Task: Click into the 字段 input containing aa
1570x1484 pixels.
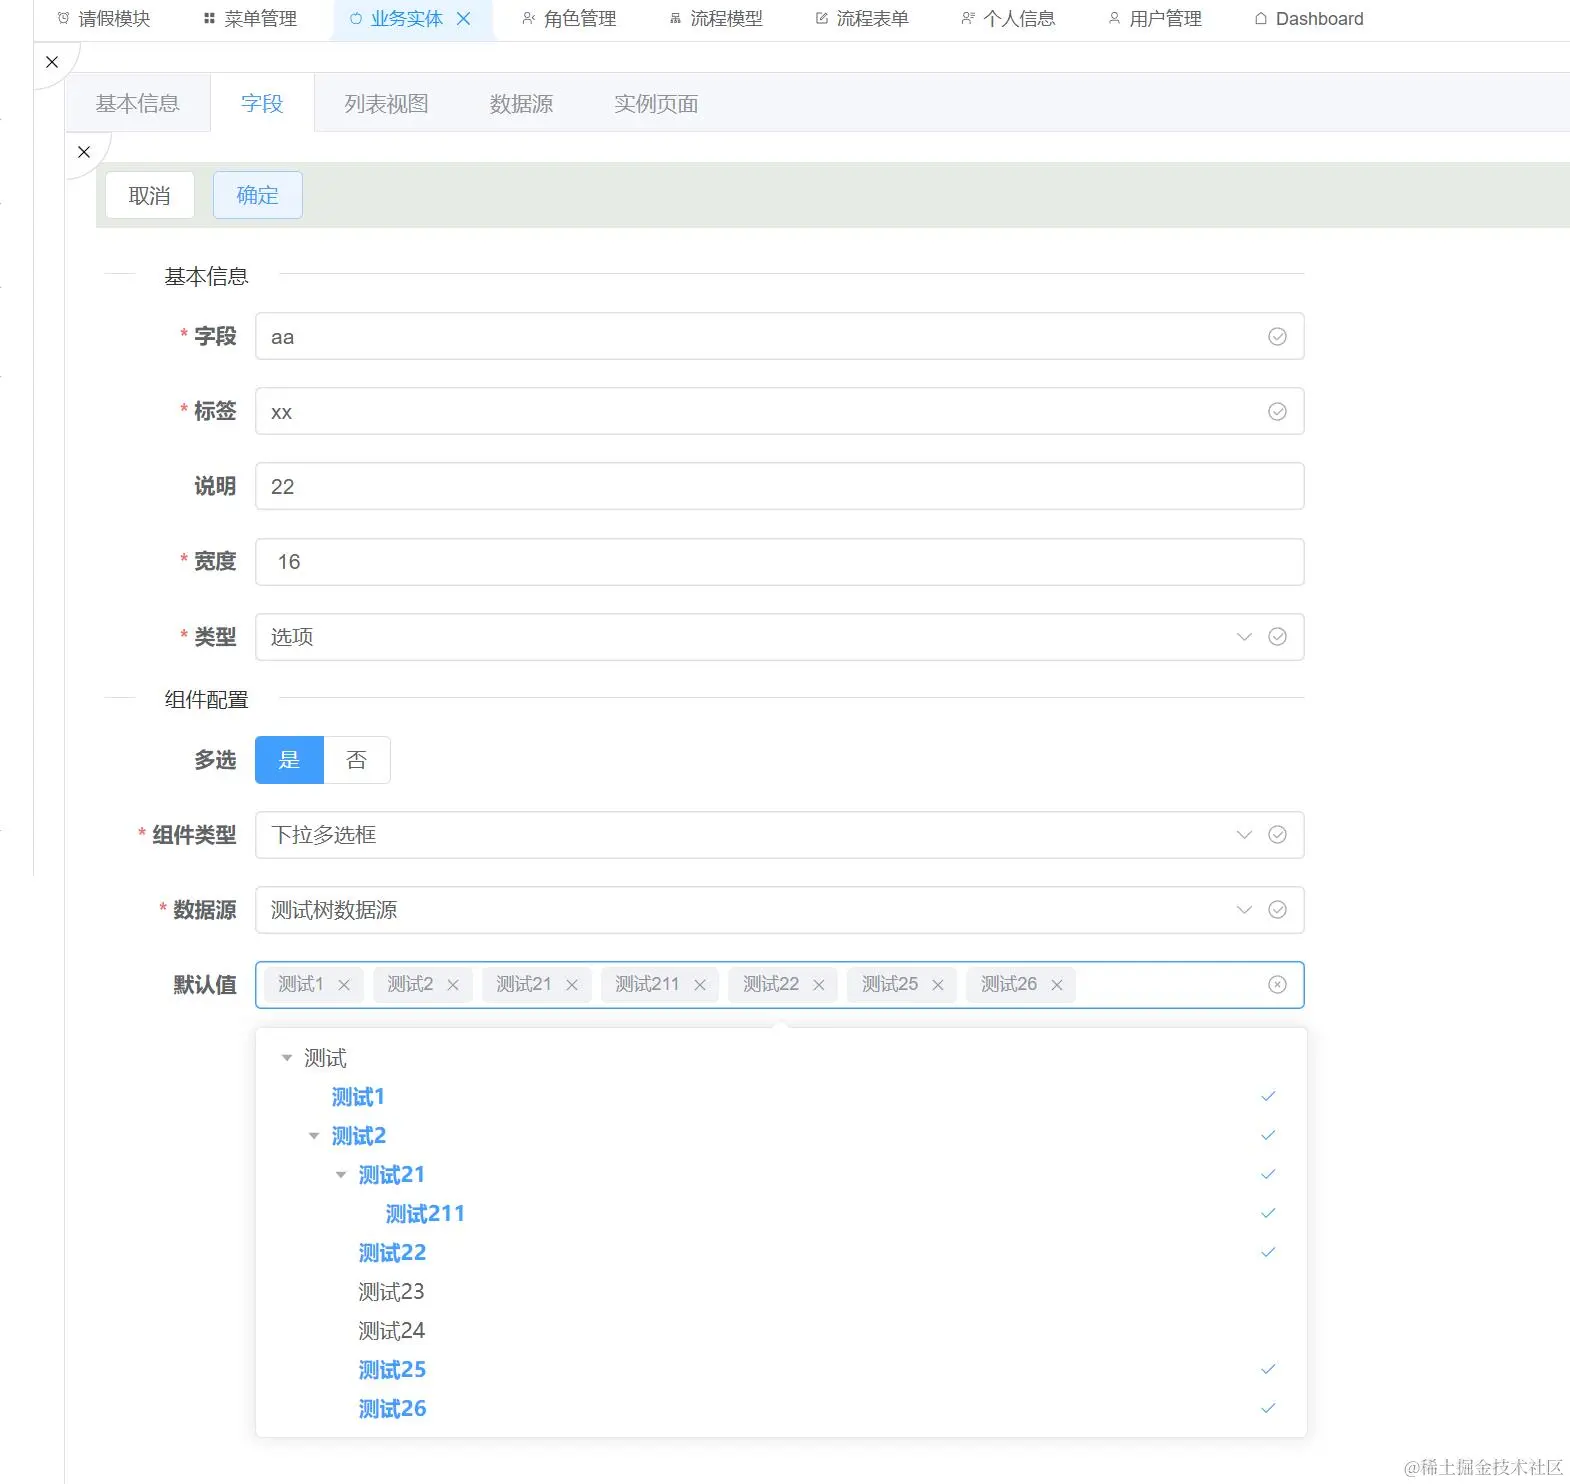Action: click(x=779, y=337)
